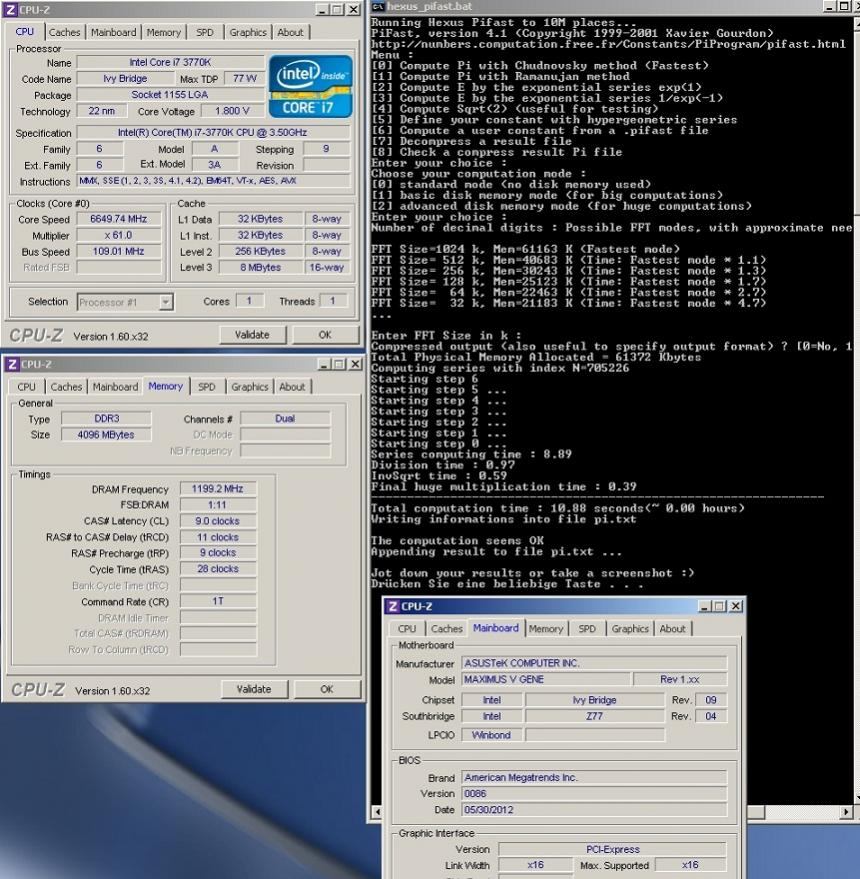Click right arrow of console horizontal scrollbar
This screenshot has width=860, height=879.
(847, 812)
